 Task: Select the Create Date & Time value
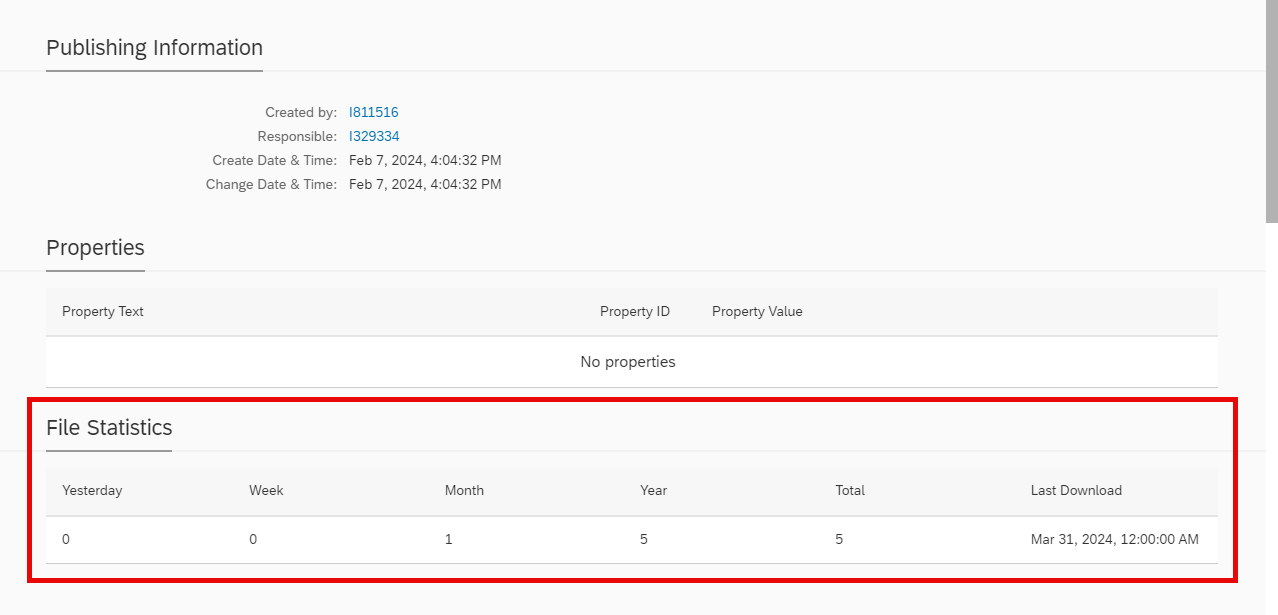pos(425,160)
